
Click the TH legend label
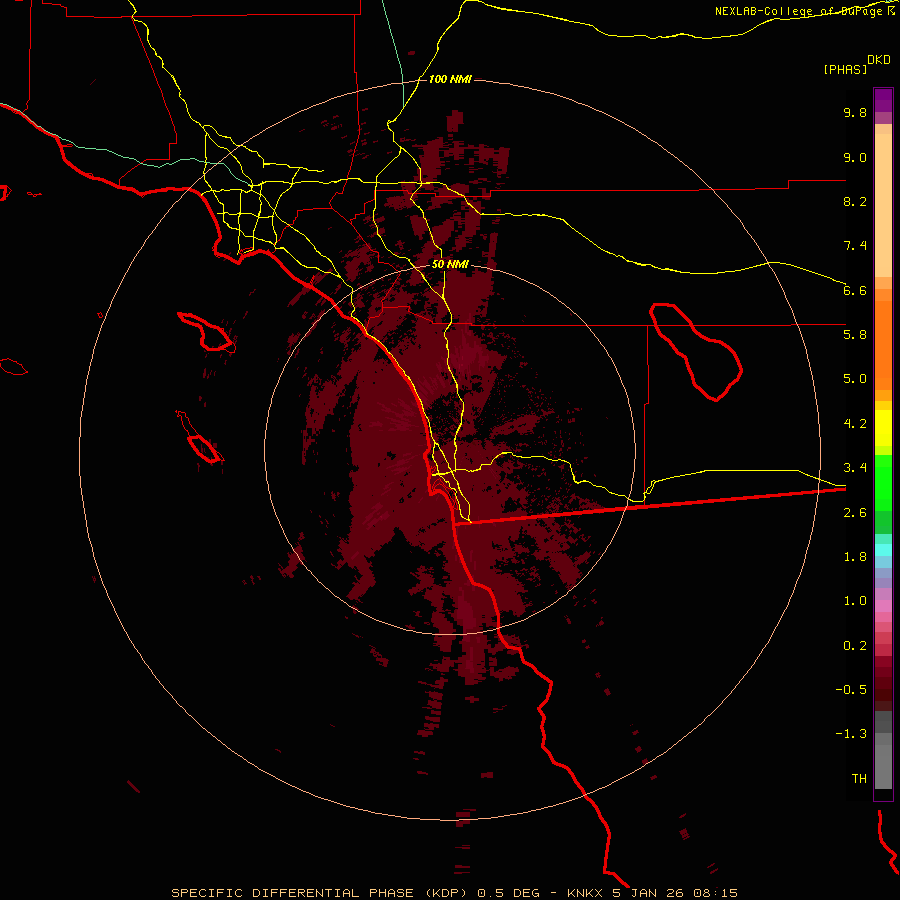pos(859,779)
